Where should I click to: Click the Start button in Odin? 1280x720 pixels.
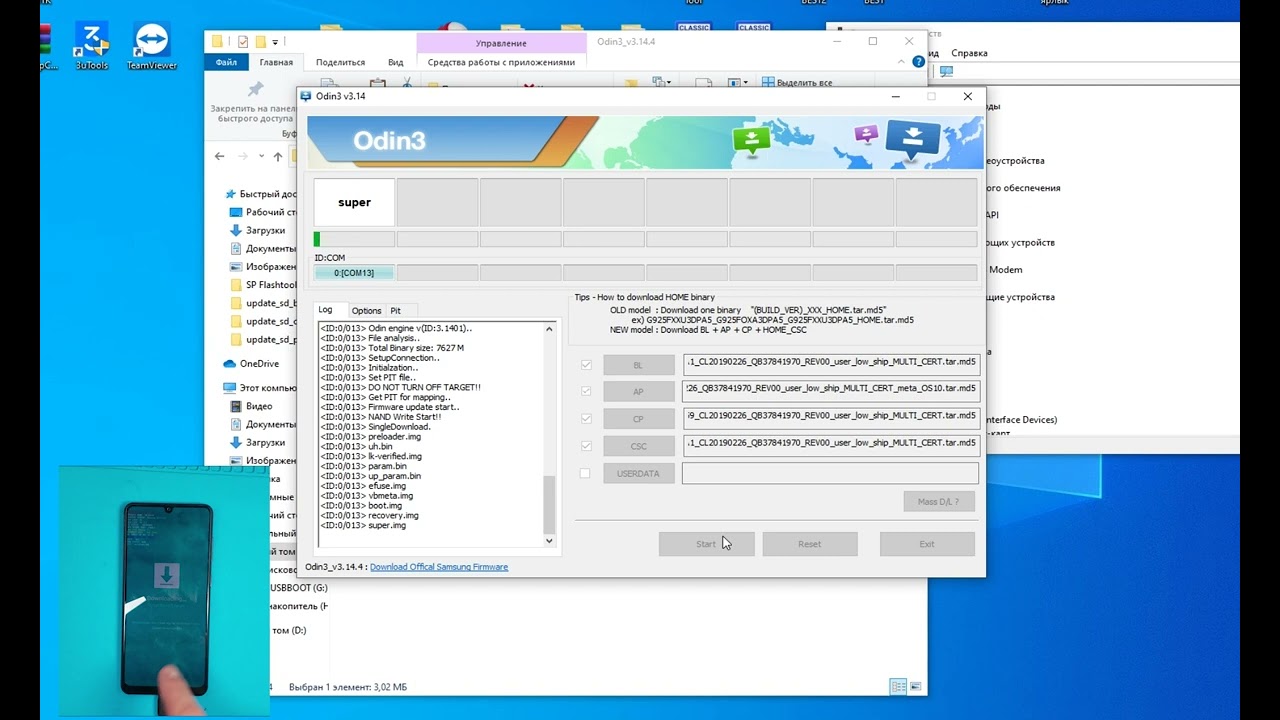pos(706,544)
